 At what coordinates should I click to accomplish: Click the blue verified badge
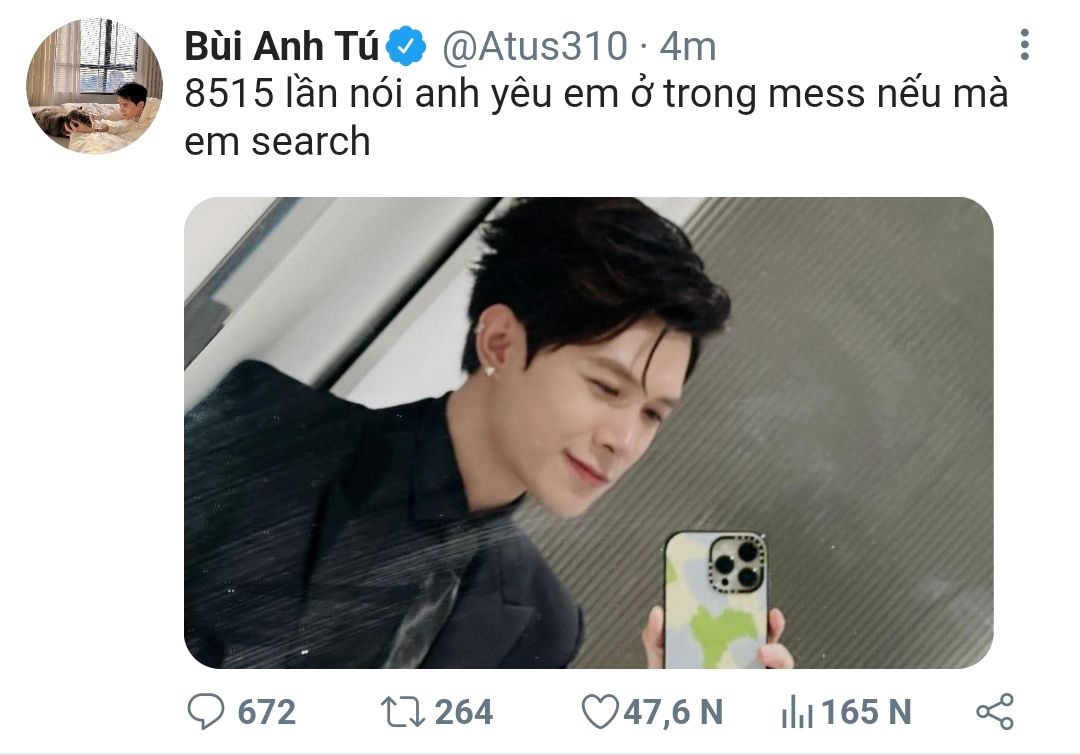point(406,45)
